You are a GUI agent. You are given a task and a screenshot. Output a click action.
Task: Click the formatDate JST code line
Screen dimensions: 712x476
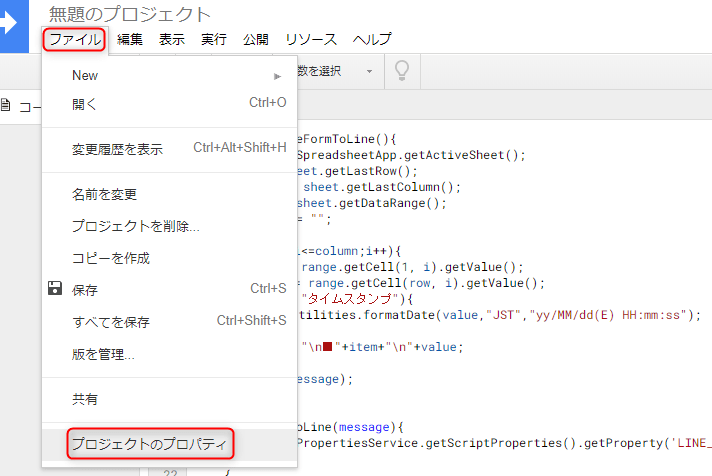pos(500,315)
